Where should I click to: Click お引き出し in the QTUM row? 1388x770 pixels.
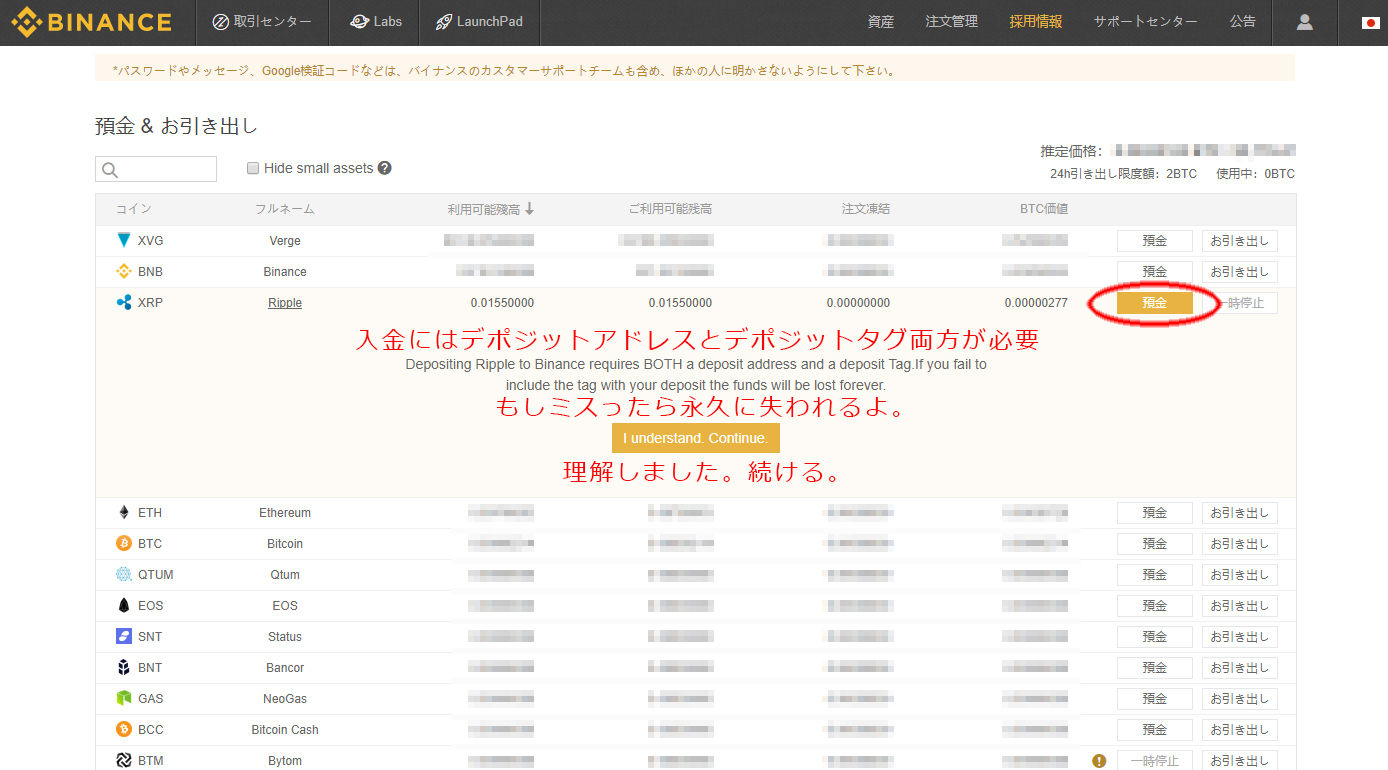coord(1240,574)
